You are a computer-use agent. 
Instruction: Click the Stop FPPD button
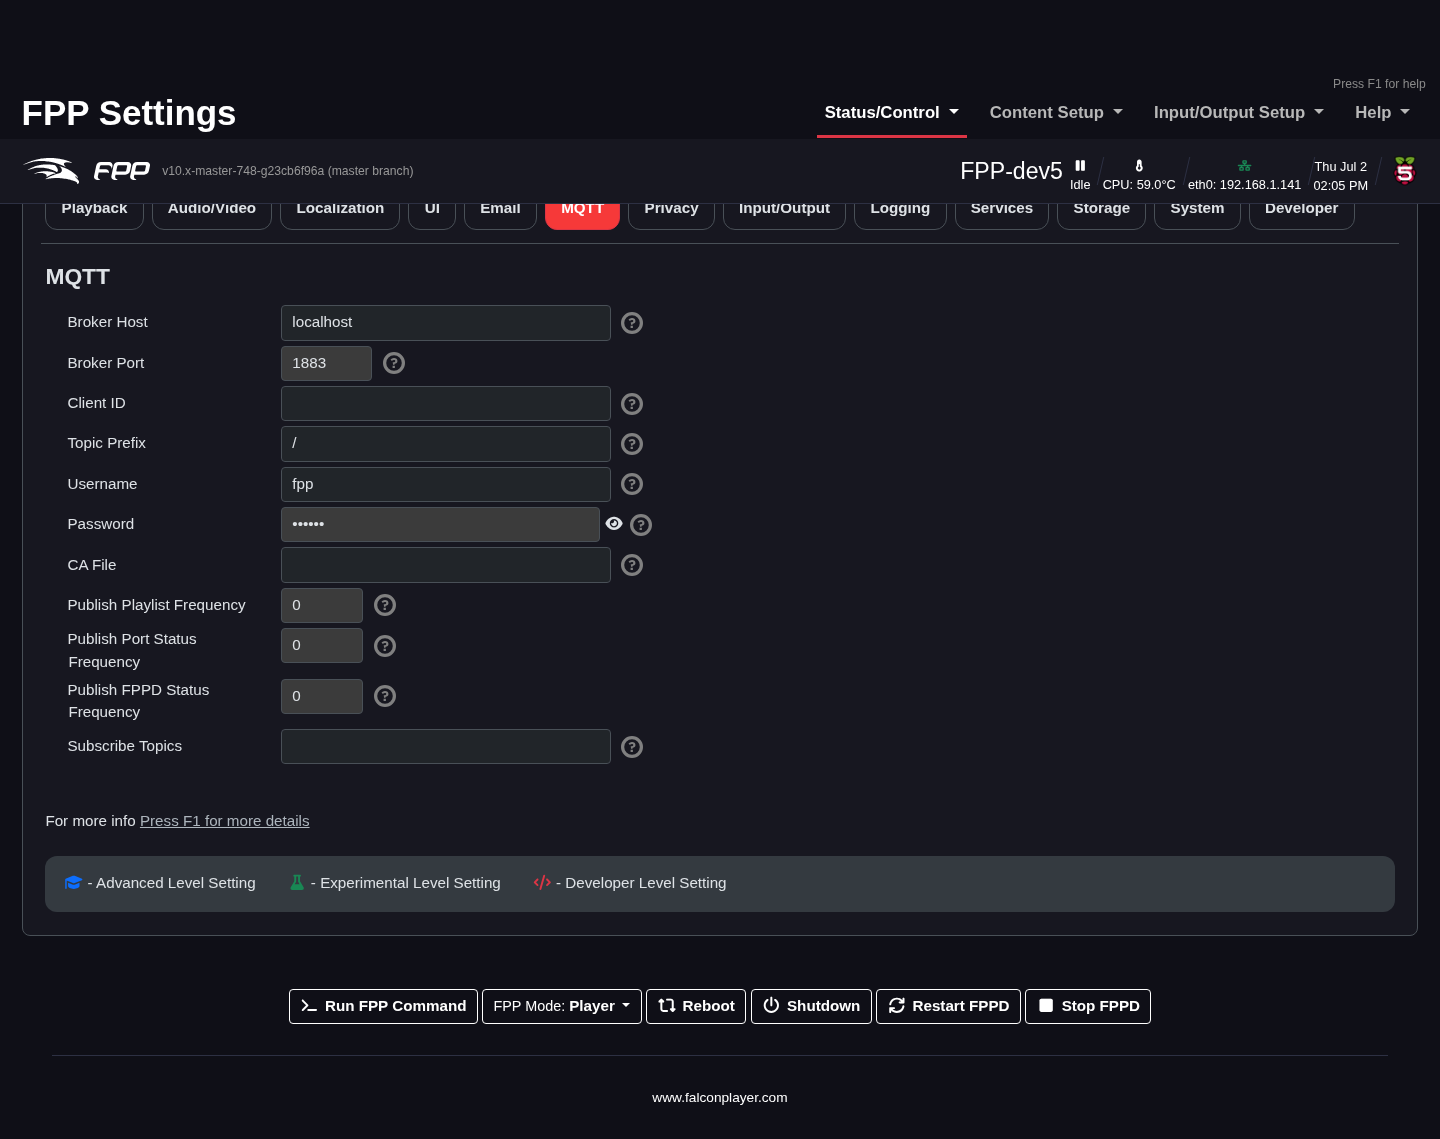1088,1006
